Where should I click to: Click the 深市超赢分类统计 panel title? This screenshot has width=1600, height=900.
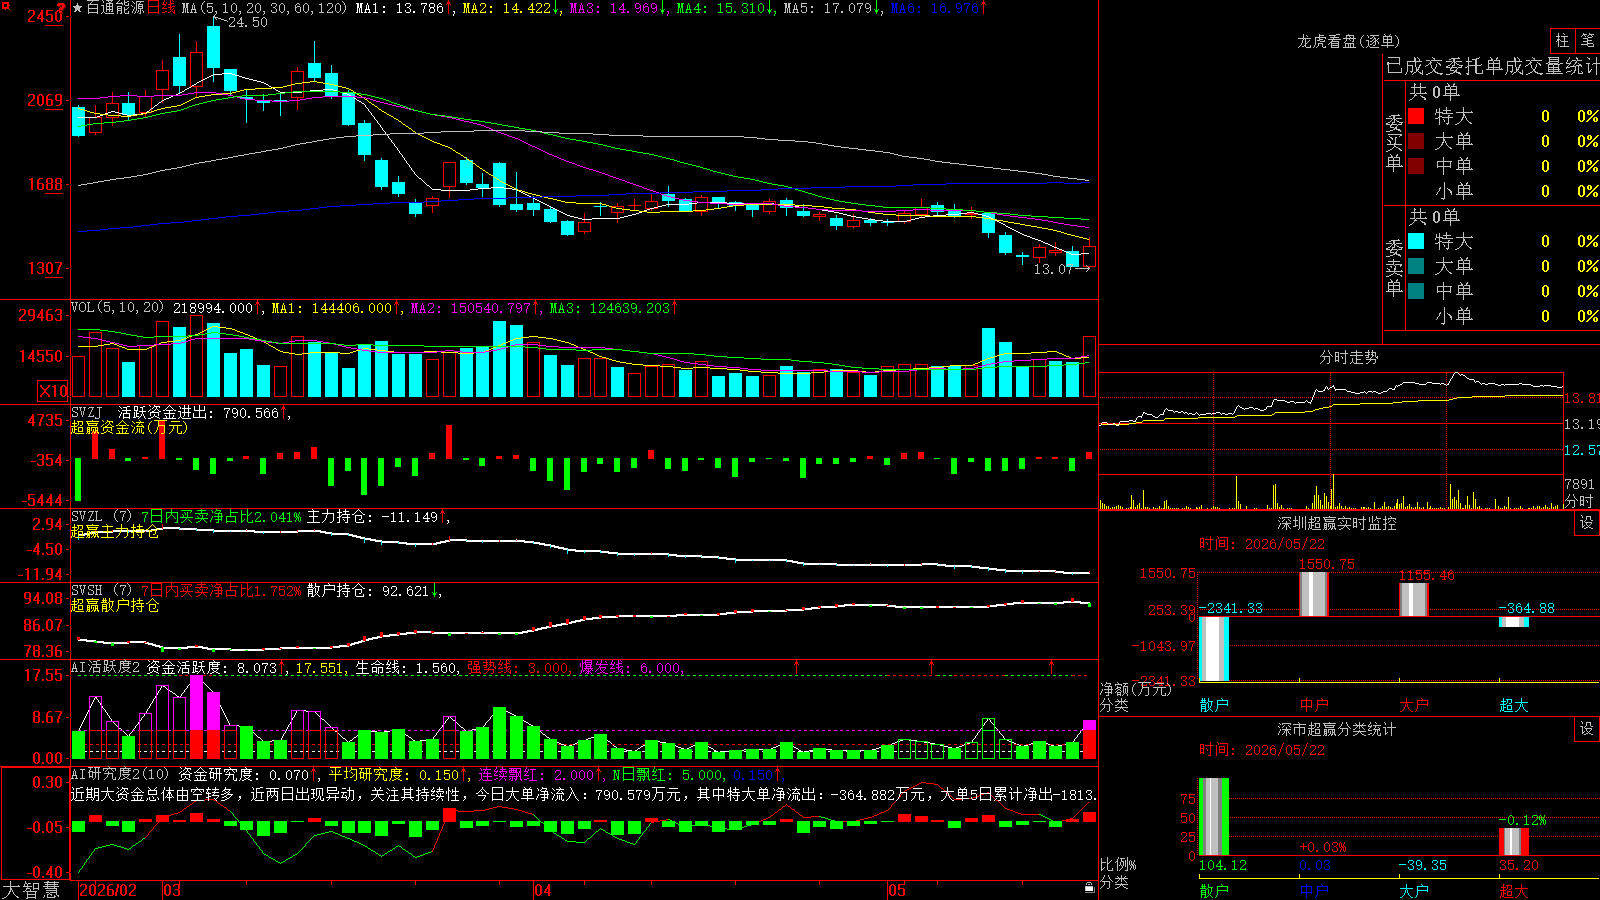[1337, 729]
